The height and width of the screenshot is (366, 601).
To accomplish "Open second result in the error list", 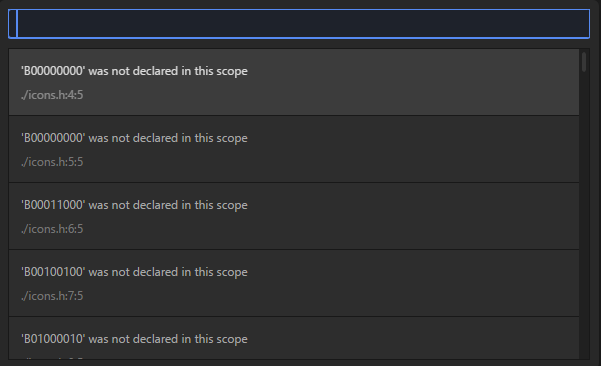I will pos(294,149).
